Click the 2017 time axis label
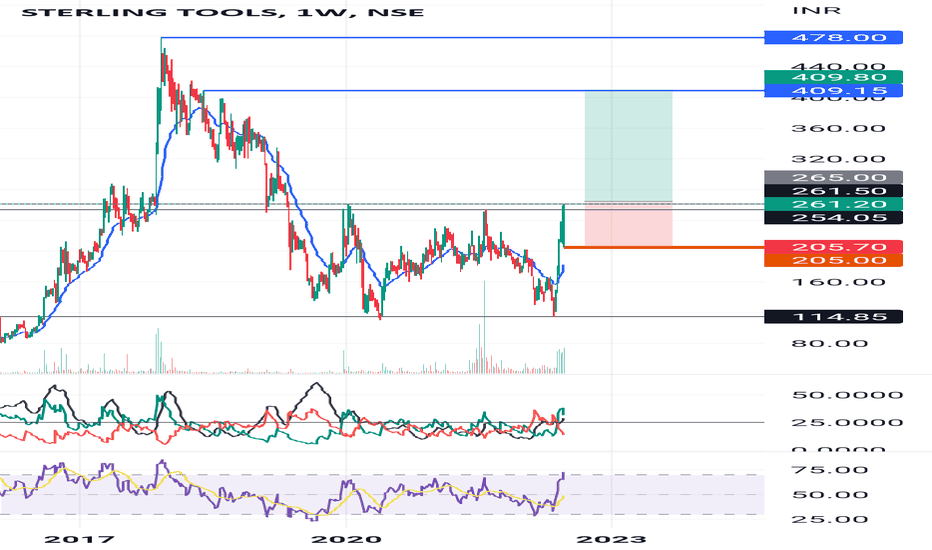This screenshot has width=932, height=550. point(79,539)
